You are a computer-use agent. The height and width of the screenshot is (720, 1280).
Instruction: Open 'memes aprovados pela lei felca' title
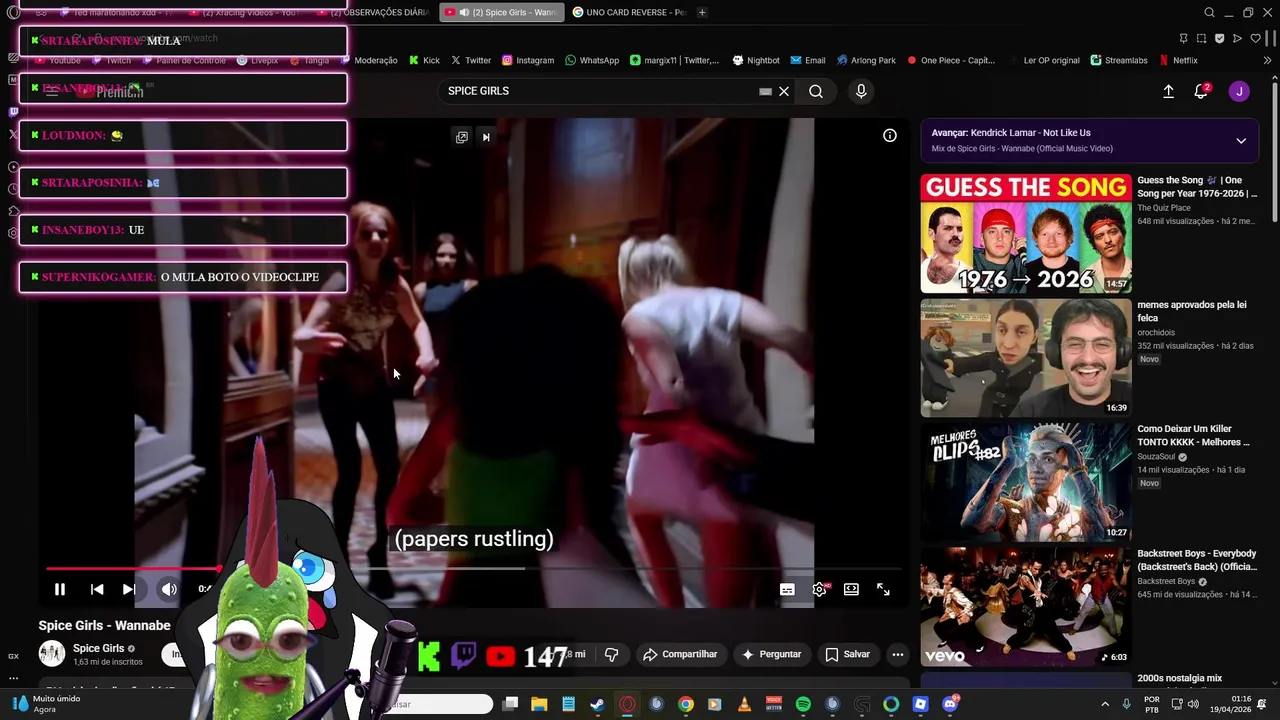[x=1191, y=311]
